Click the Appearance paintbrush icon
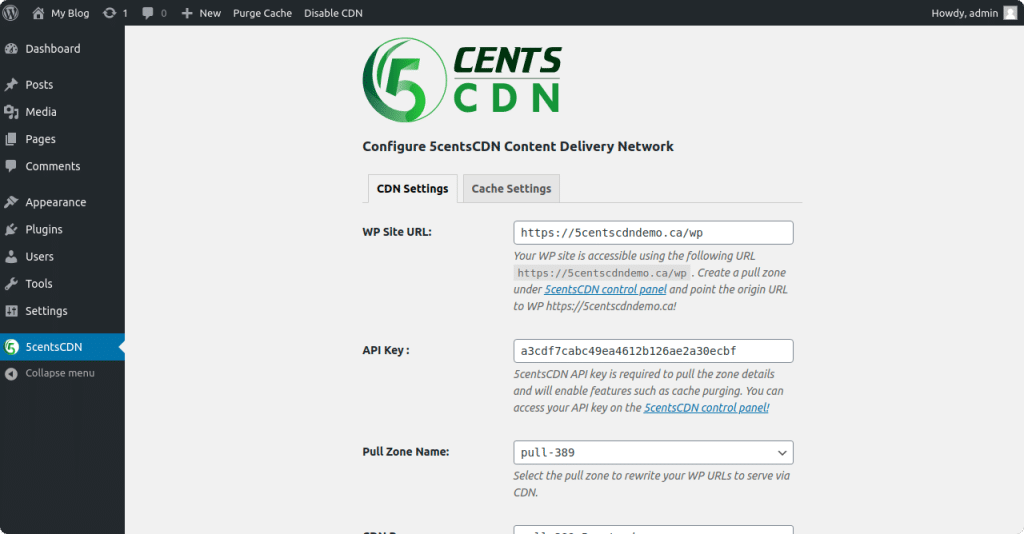 pyautogui.click(x=11, y=202)
